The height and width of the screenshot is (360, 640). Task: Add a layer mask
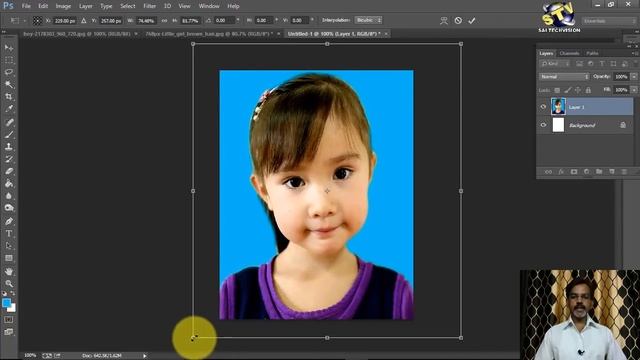574,172
